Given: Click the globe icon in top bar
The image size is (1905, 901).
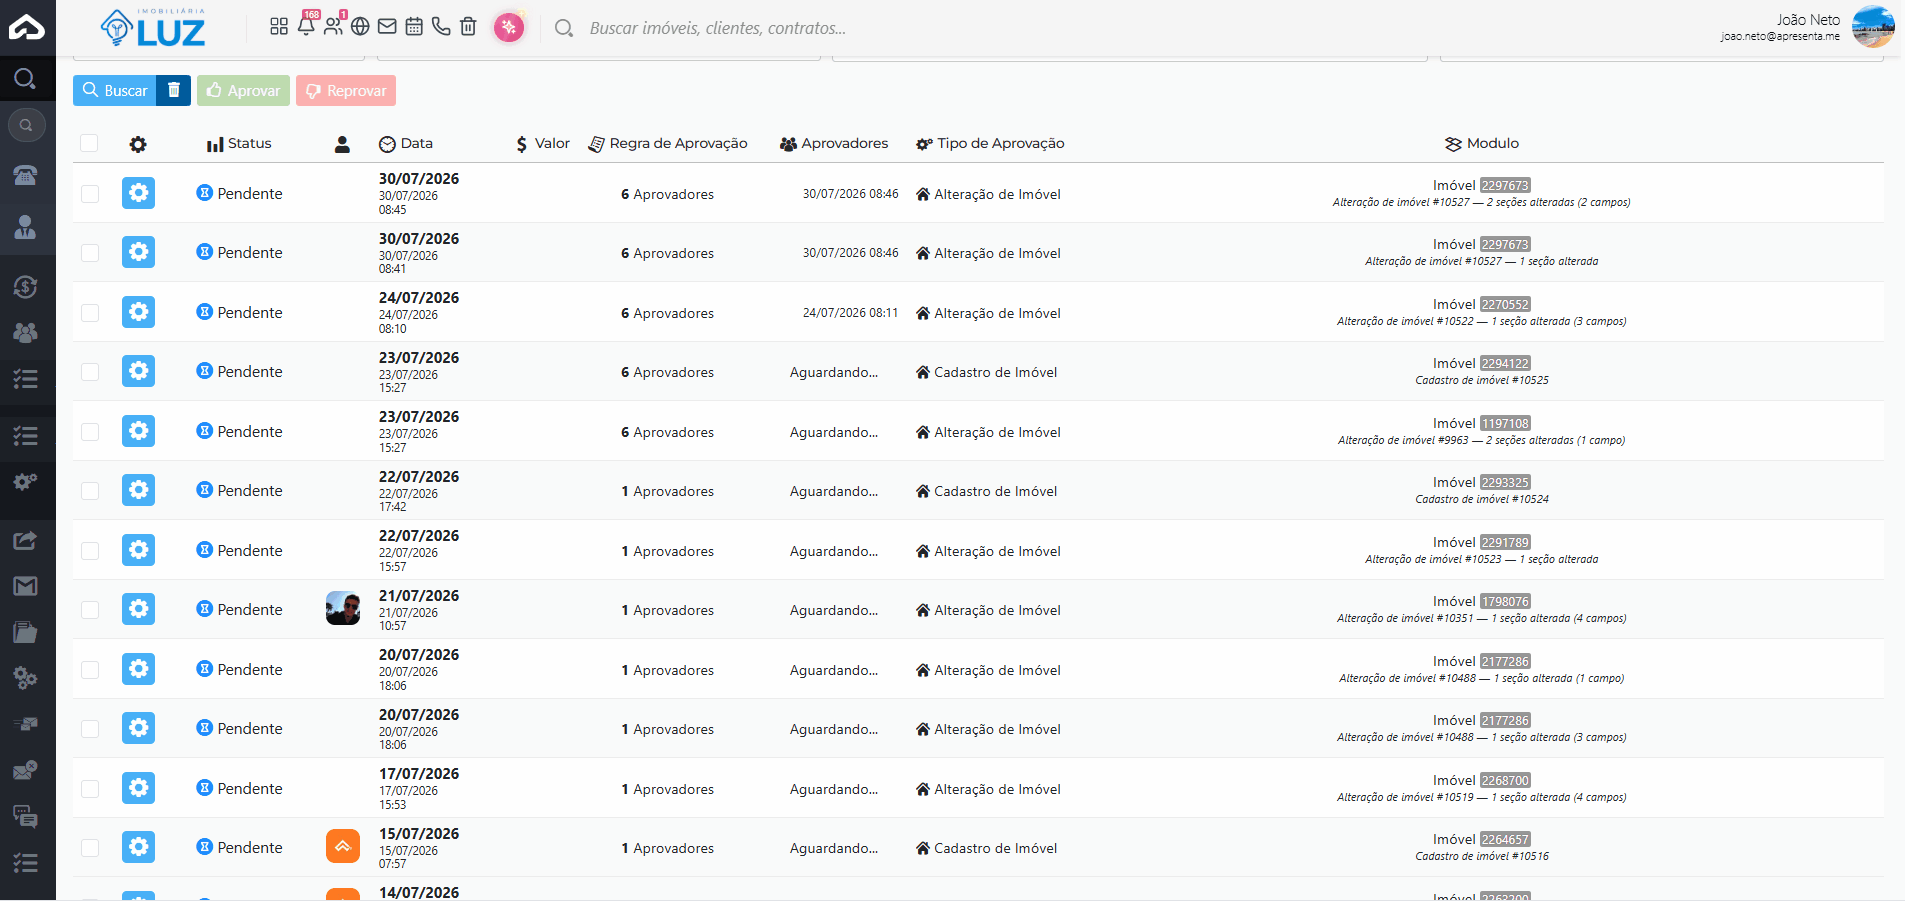Looking at the screenshot, I should (x=360, y=27).
